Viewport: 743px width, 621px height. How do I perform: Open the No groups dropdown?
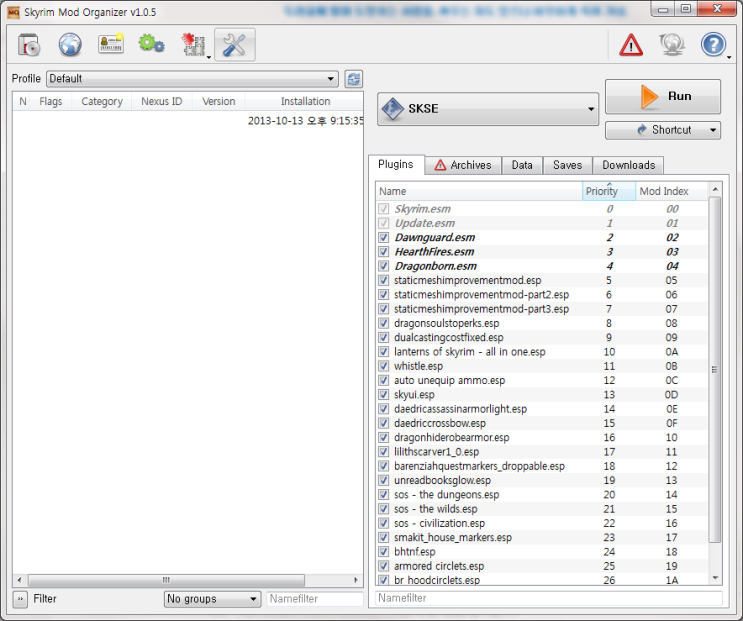(212, 599)
